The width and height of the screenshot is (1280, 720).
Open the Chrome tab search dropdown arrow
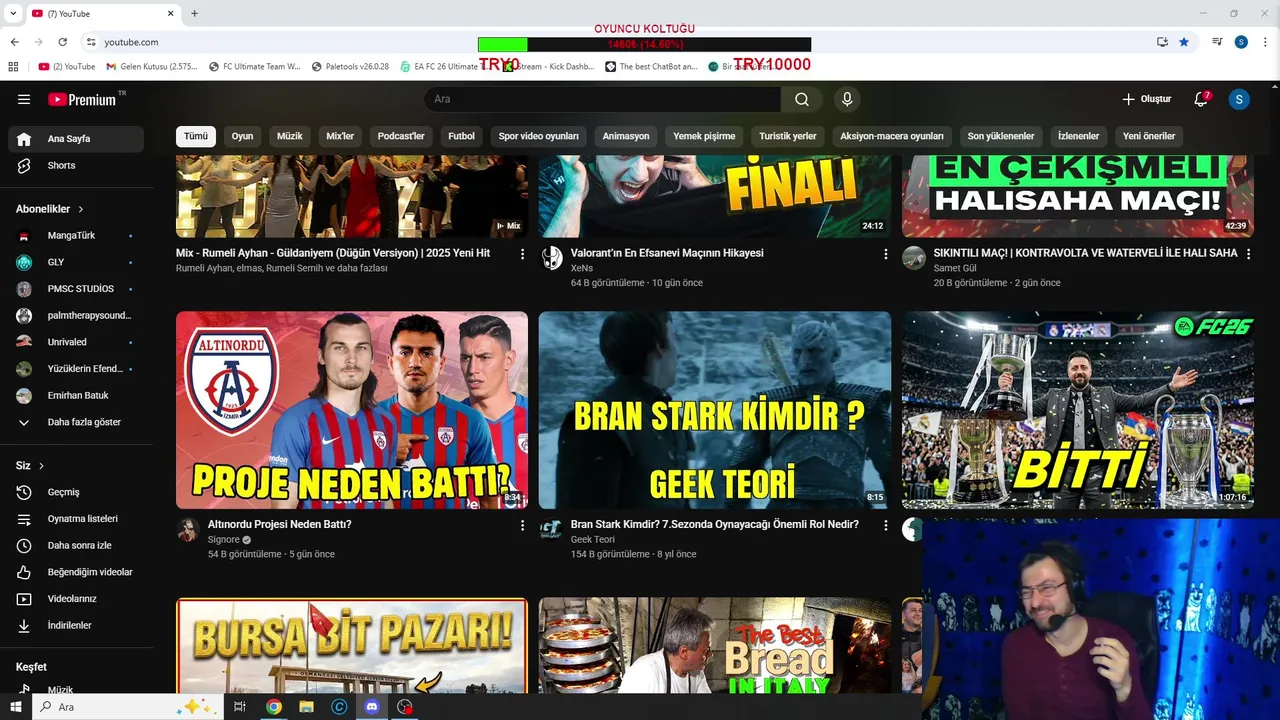click(13, 13)
